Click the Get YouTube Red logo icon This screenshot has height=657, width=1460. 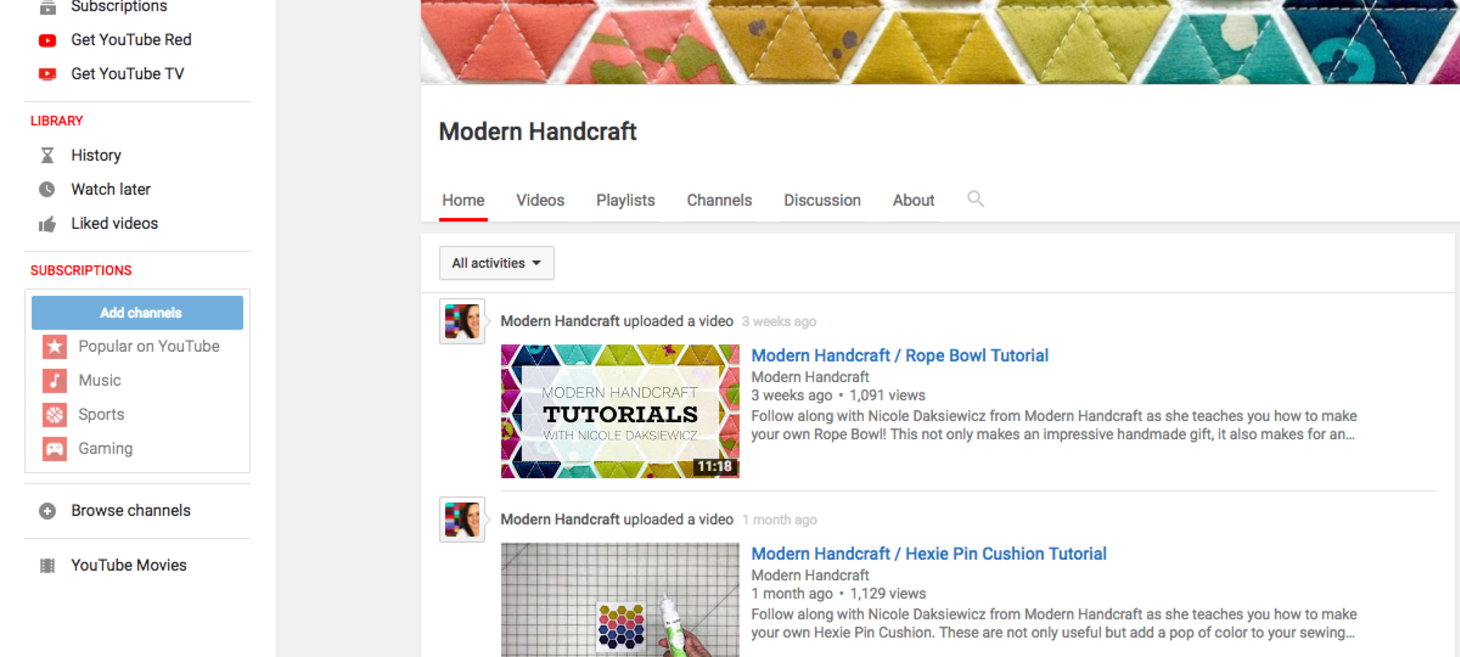tap(47, 40)
